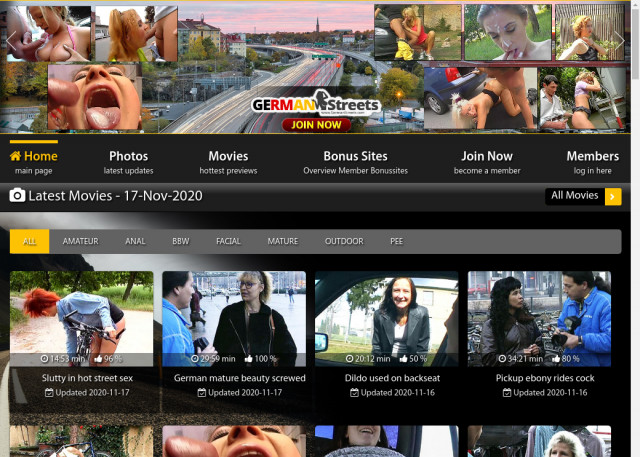
Task: Click the German Streets logo
Action: pyautogui.click(x=316, y=103)
